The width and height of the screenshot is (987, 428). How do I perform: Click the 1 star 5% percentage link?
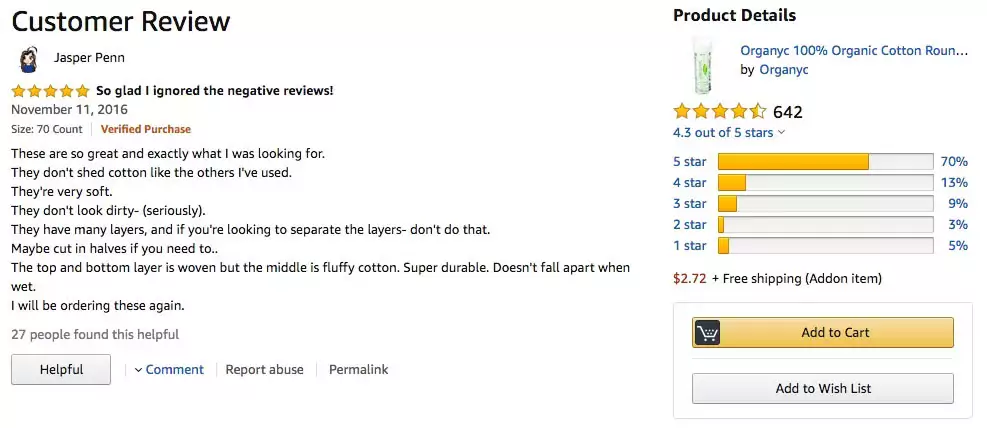(957, 246)
